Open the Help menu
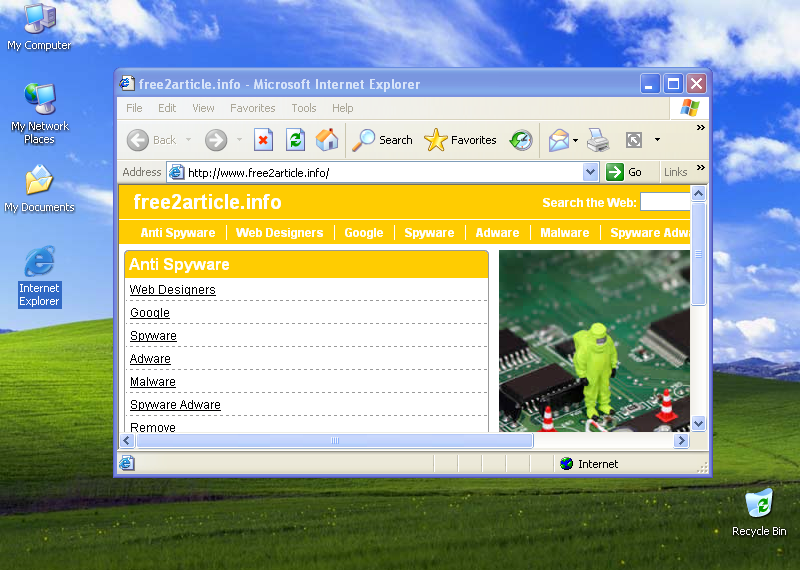800x570 pixels. click(342, 108)
